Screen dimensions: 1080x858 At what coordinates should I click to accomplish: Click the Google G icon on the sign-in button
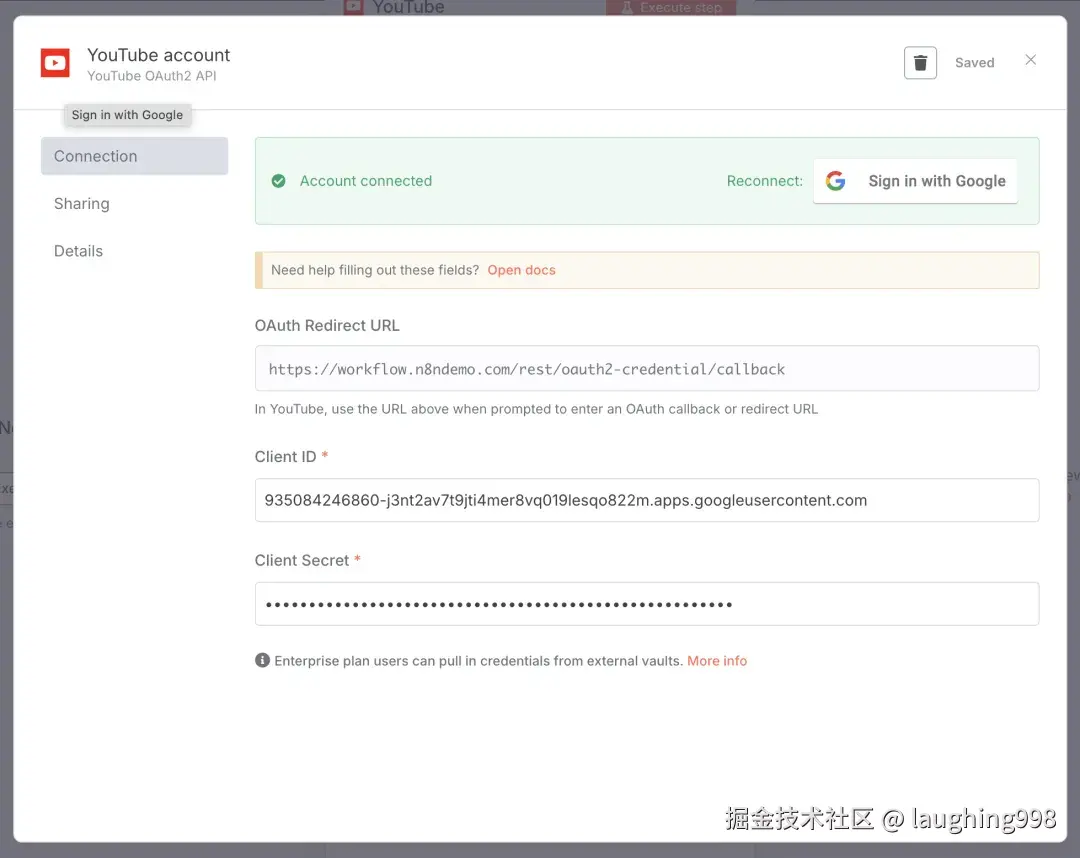(836, 181)
